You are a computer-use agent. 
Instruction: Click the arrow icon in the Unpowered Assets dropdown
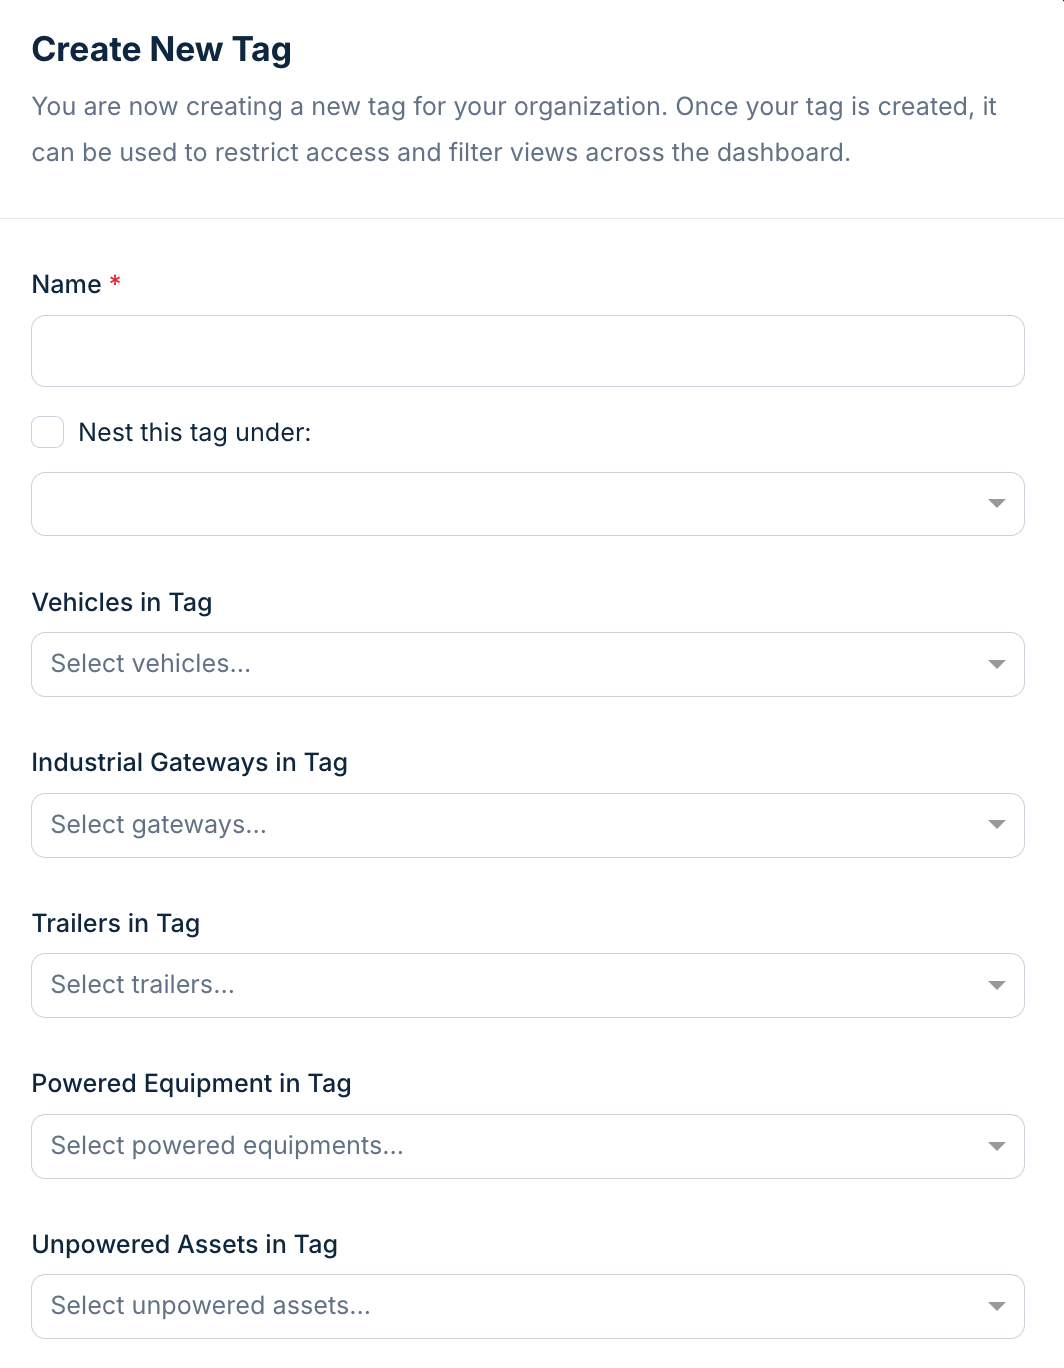[996, 1306]
